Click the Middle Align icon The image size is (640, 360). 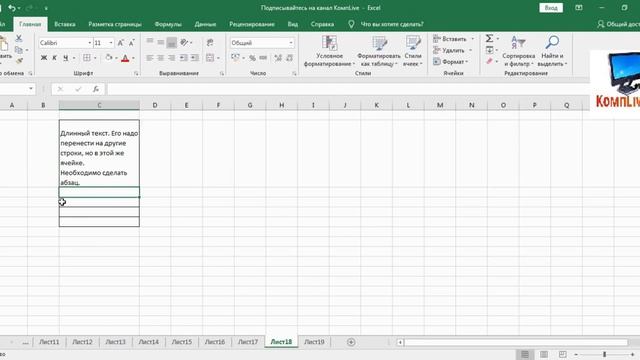(161, 42)
